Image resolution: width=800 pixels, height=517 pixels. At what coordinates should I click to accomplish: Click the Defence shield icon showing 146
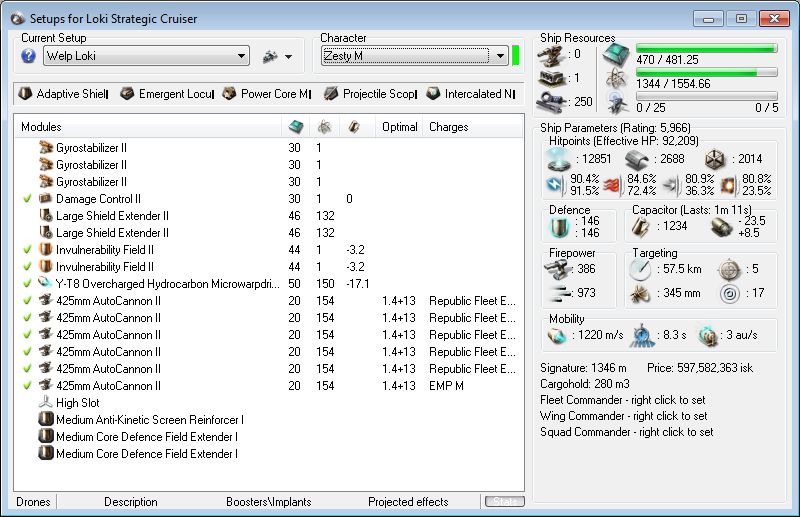(x=559, y=227)
